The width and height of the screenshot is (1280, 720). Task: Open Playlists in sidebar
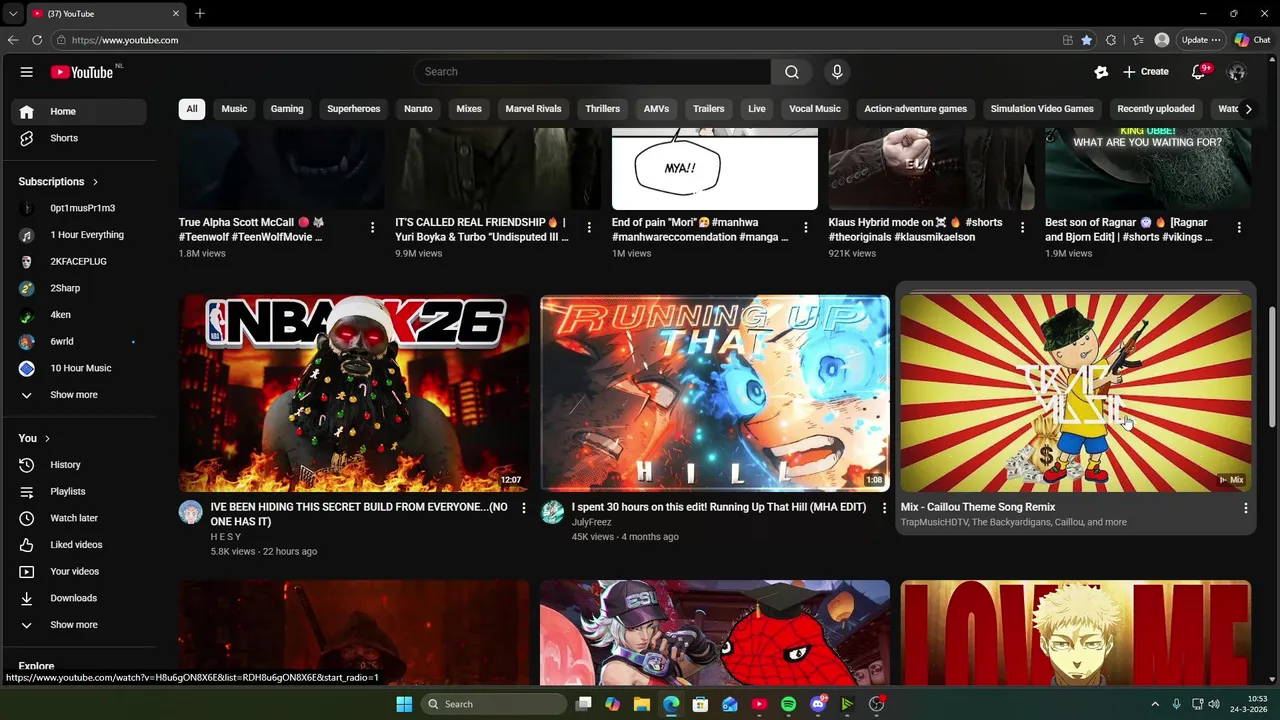[79, 492]
